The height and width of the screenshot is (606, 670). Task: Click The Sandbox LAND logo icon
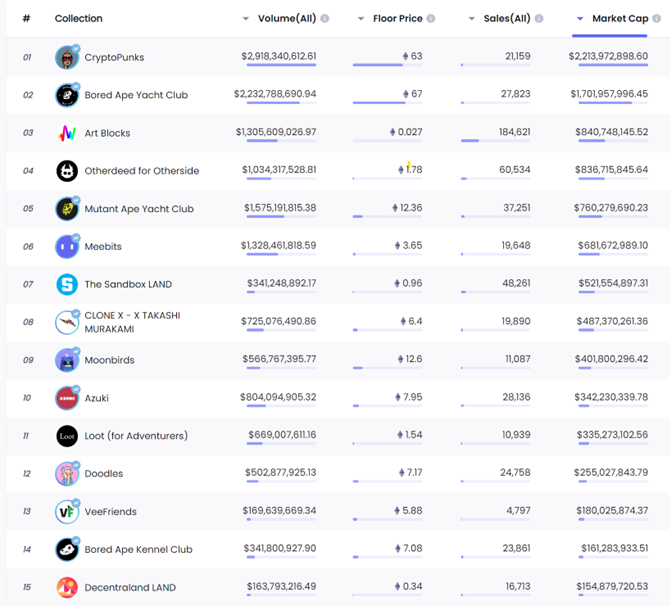click(67, 284)
